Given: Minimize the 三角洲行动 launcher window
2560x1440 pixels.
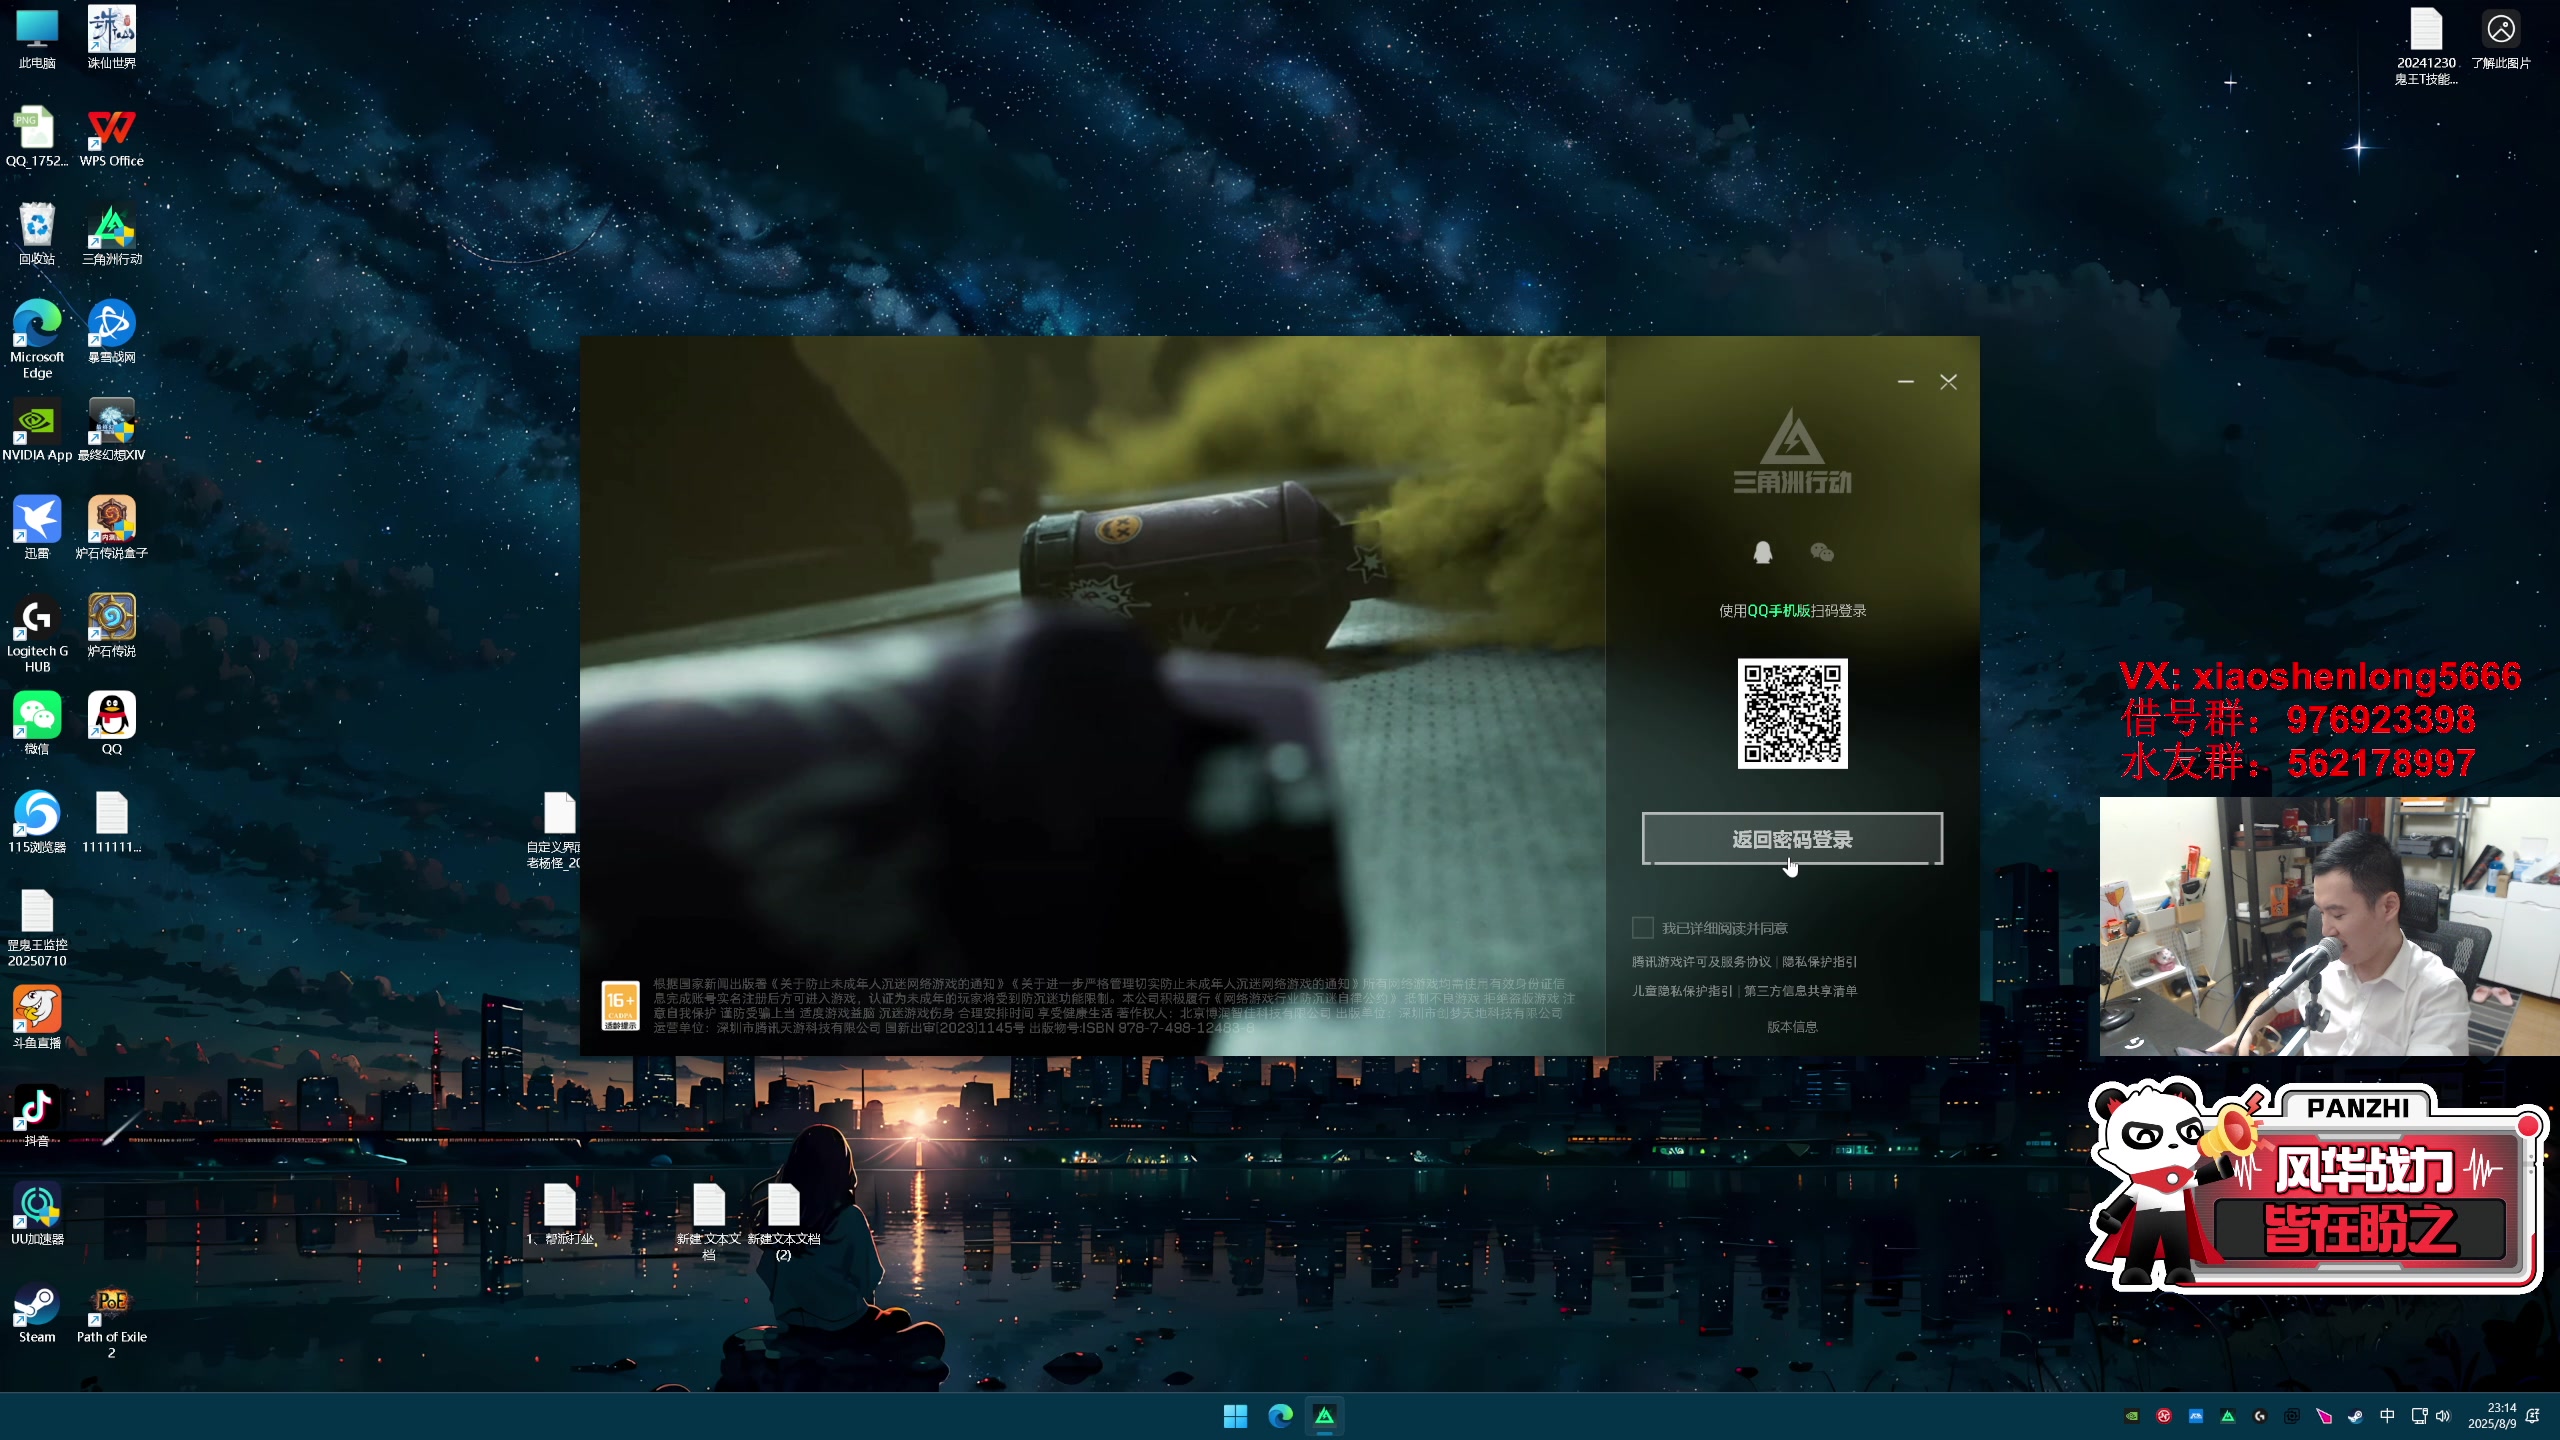Looking at the screenshot, I should pos(1906,382).
